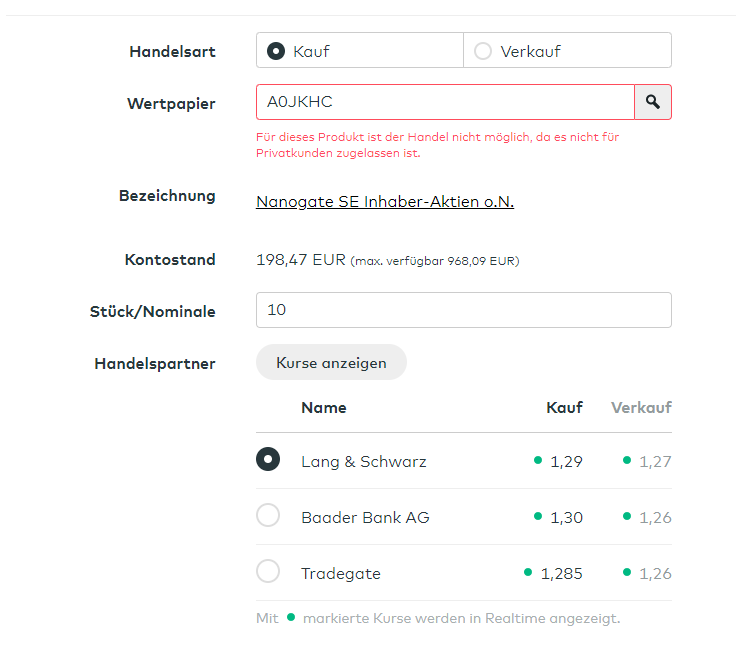736x647 pixels.
Task: Click green dot beside Baader Bank 1,30
Action: (x=538, y=516)
